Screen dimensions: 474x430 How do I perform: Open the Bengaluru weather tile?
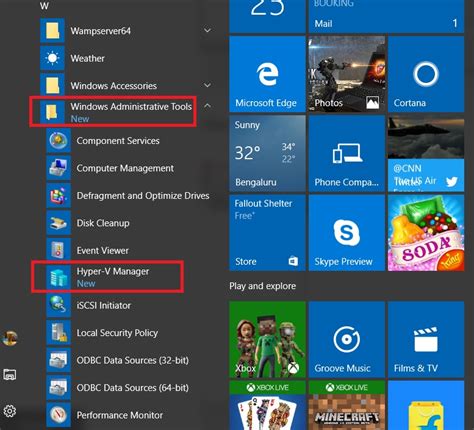(x=267, y=154)
